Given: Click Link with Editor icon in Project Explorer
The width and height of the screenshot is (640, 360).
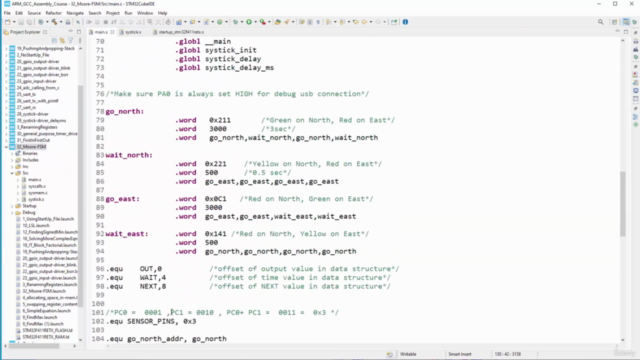Looking at the screenshot, I should point(62,40).
